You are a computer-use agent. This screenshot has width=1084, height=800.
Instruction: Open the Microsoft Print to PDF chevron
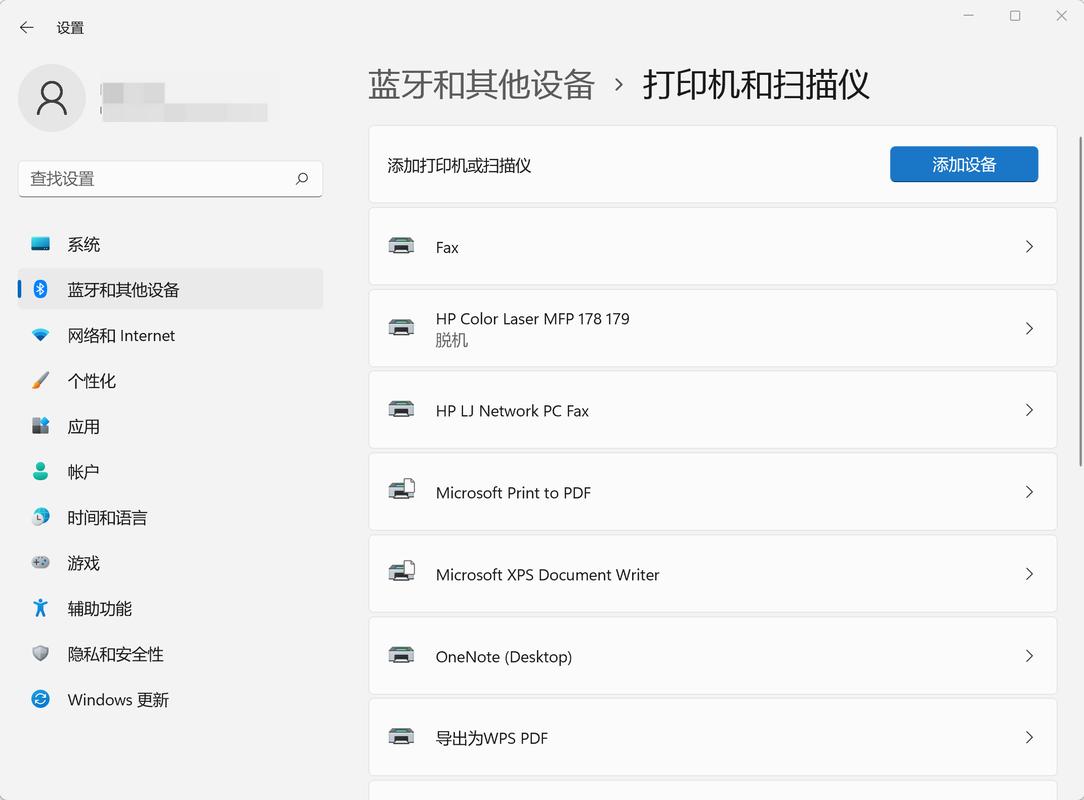(x=1029, y=492)
